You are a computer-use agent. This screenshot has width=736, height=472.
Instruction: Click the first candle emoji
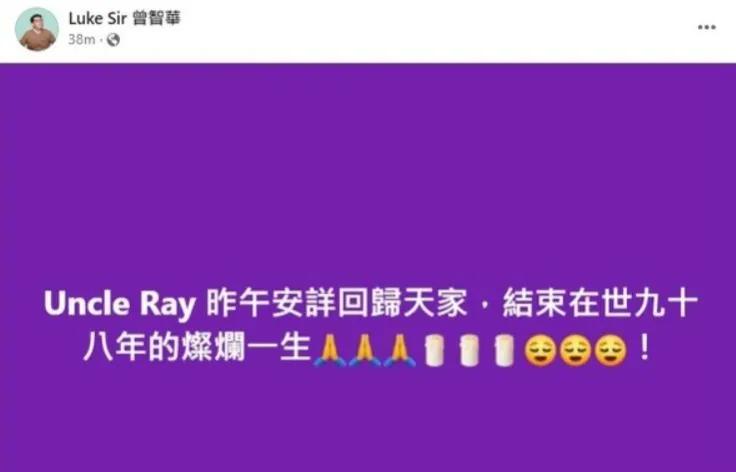point(435,350)
